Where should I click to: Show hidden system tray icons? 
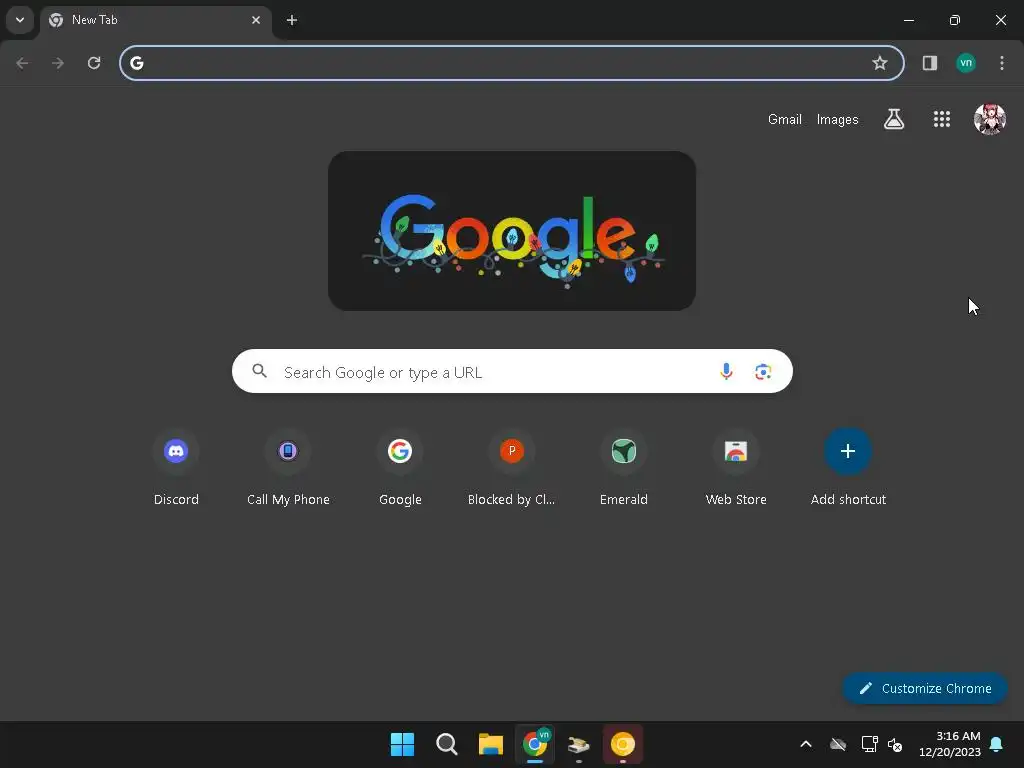[806, 744]
